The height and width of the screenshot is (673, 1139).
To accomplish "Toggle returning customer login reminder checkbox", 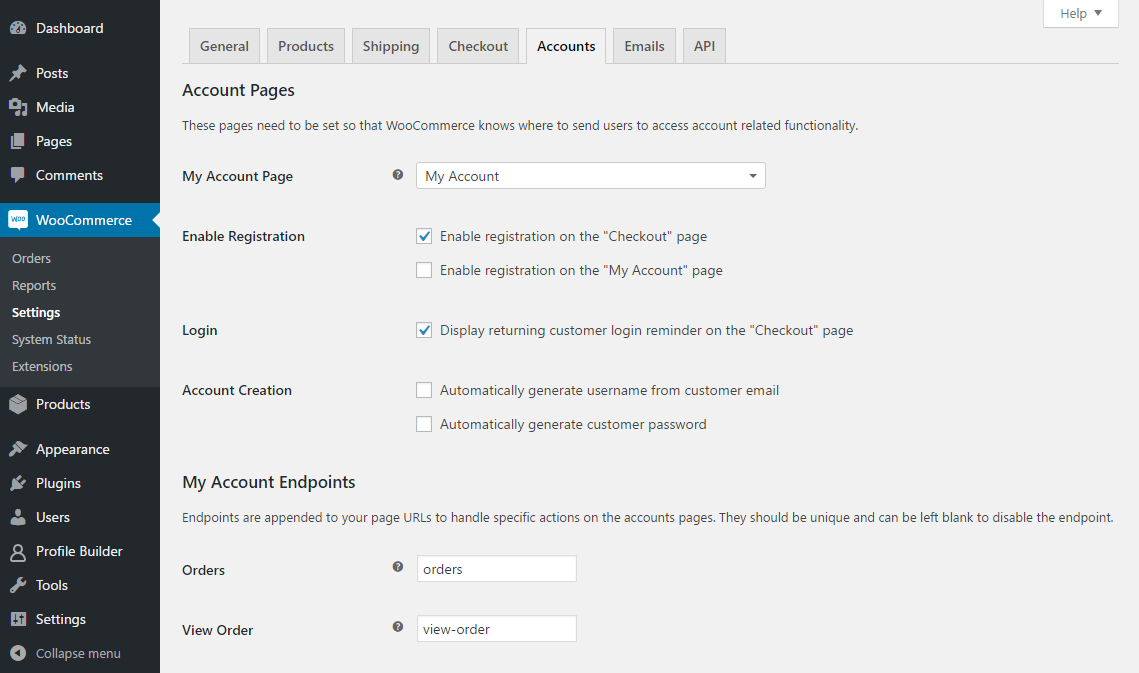I will (424, 330).
